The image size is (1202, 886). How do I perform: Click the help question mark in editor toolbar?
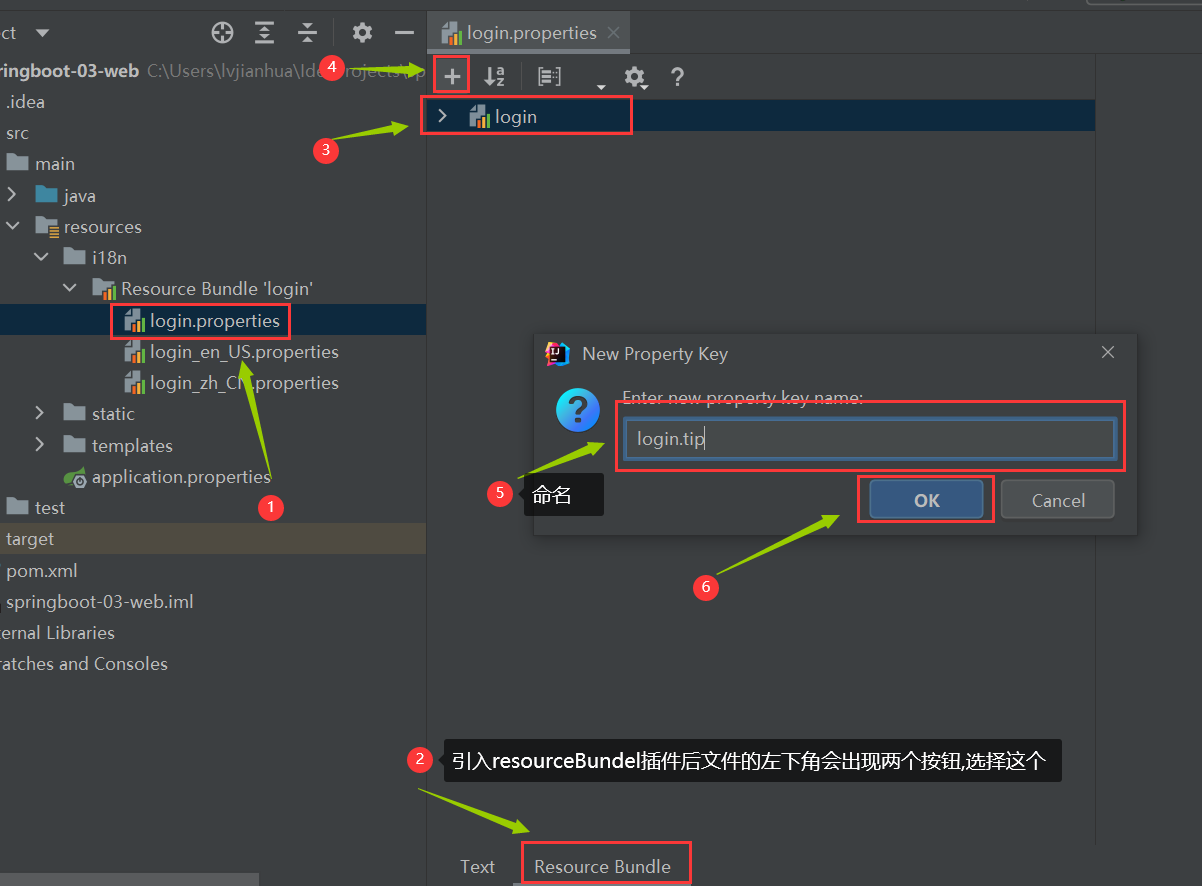[677, 76]
